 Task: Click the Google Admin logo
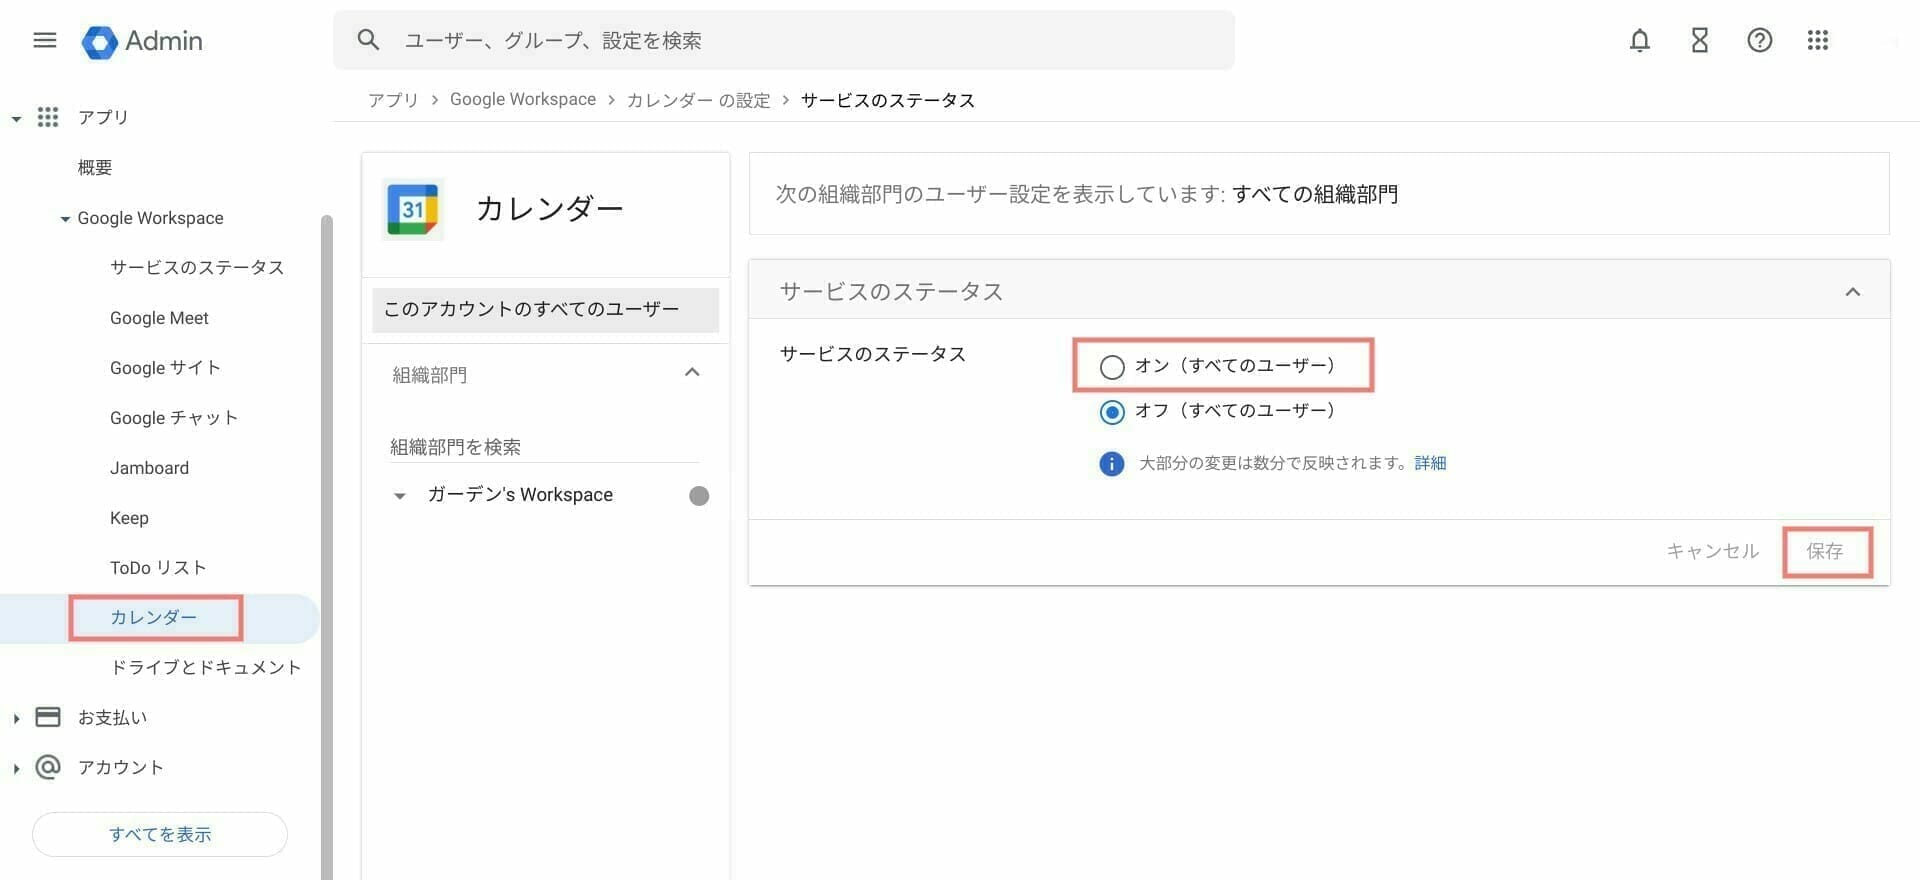tap(142, 41)
